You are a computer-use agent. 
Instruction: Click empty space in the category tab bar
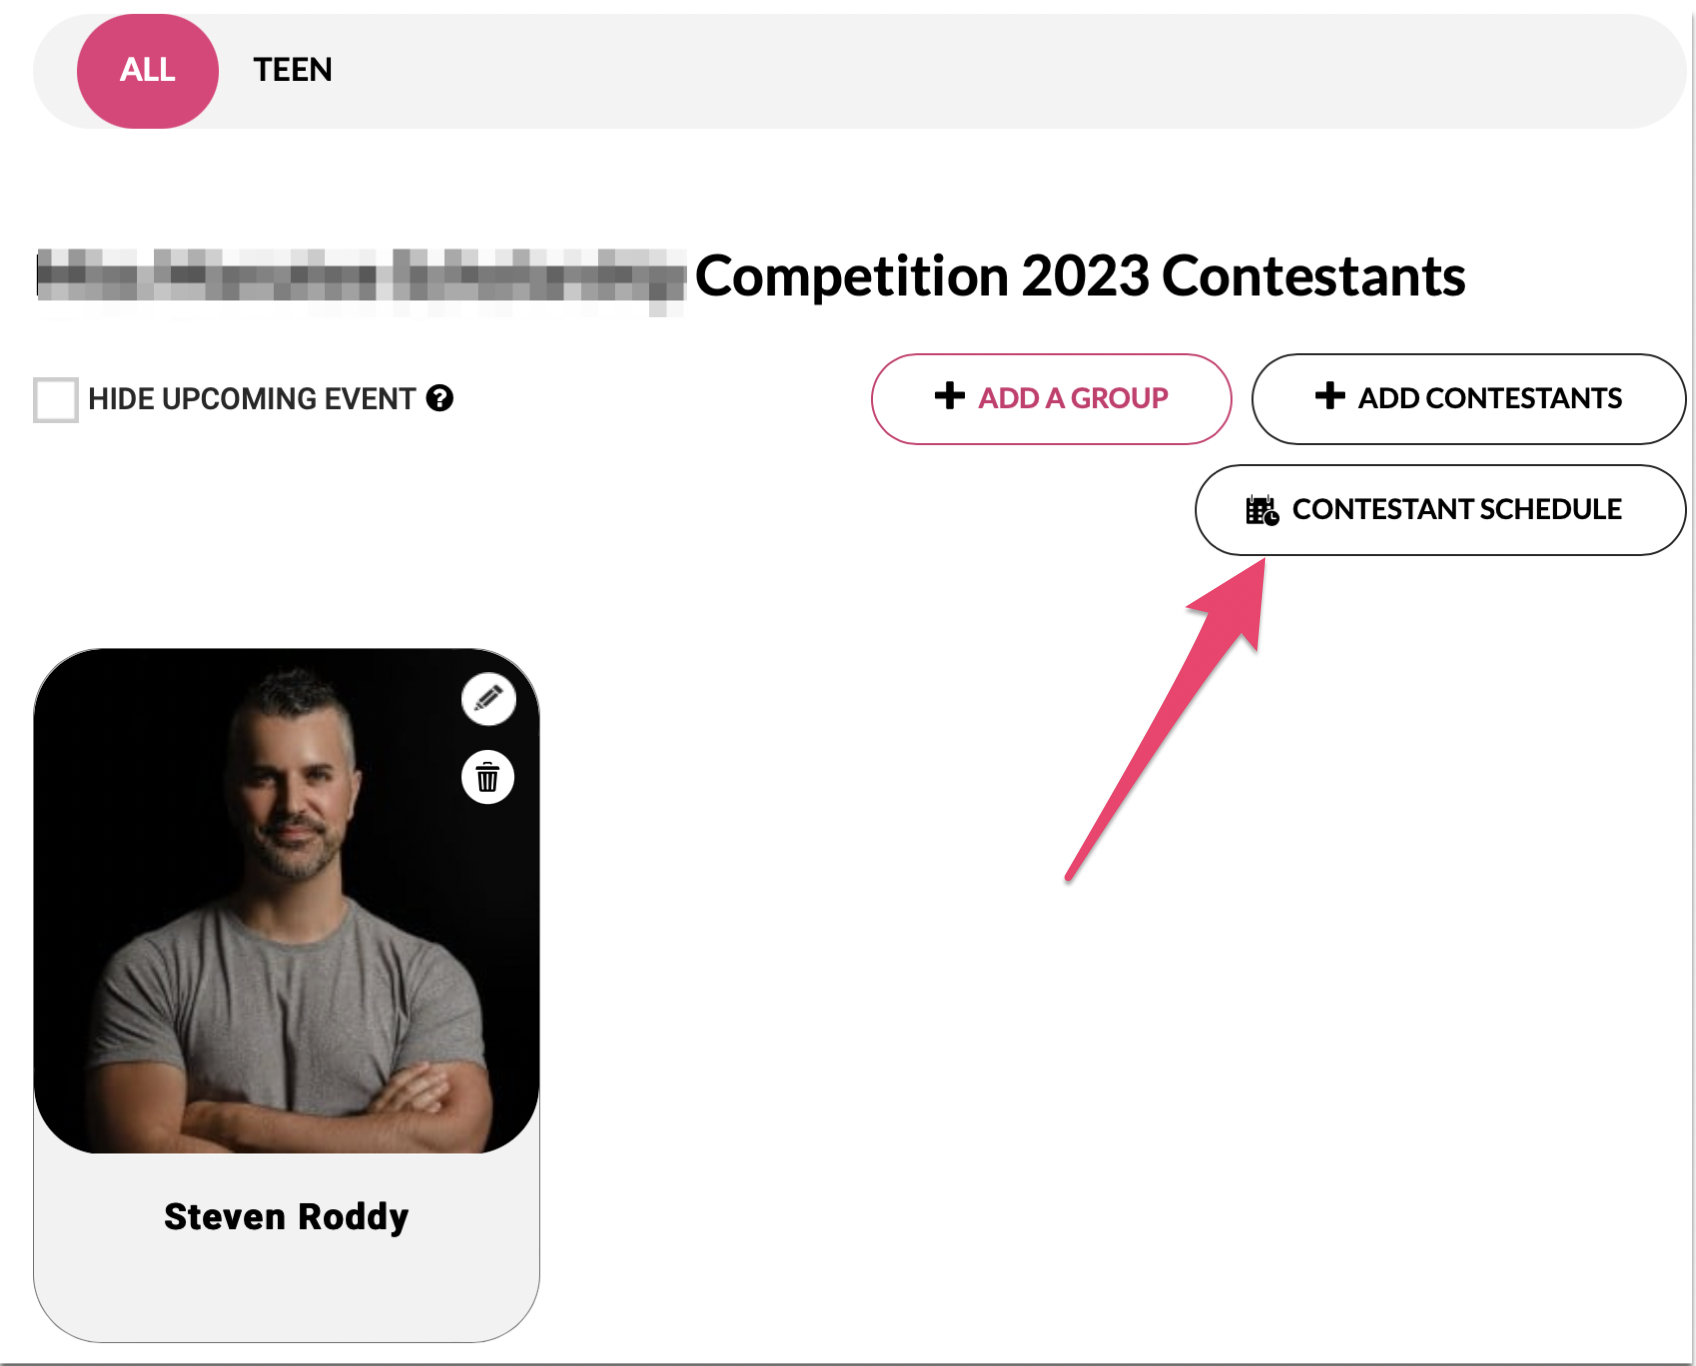[1000, 70]
